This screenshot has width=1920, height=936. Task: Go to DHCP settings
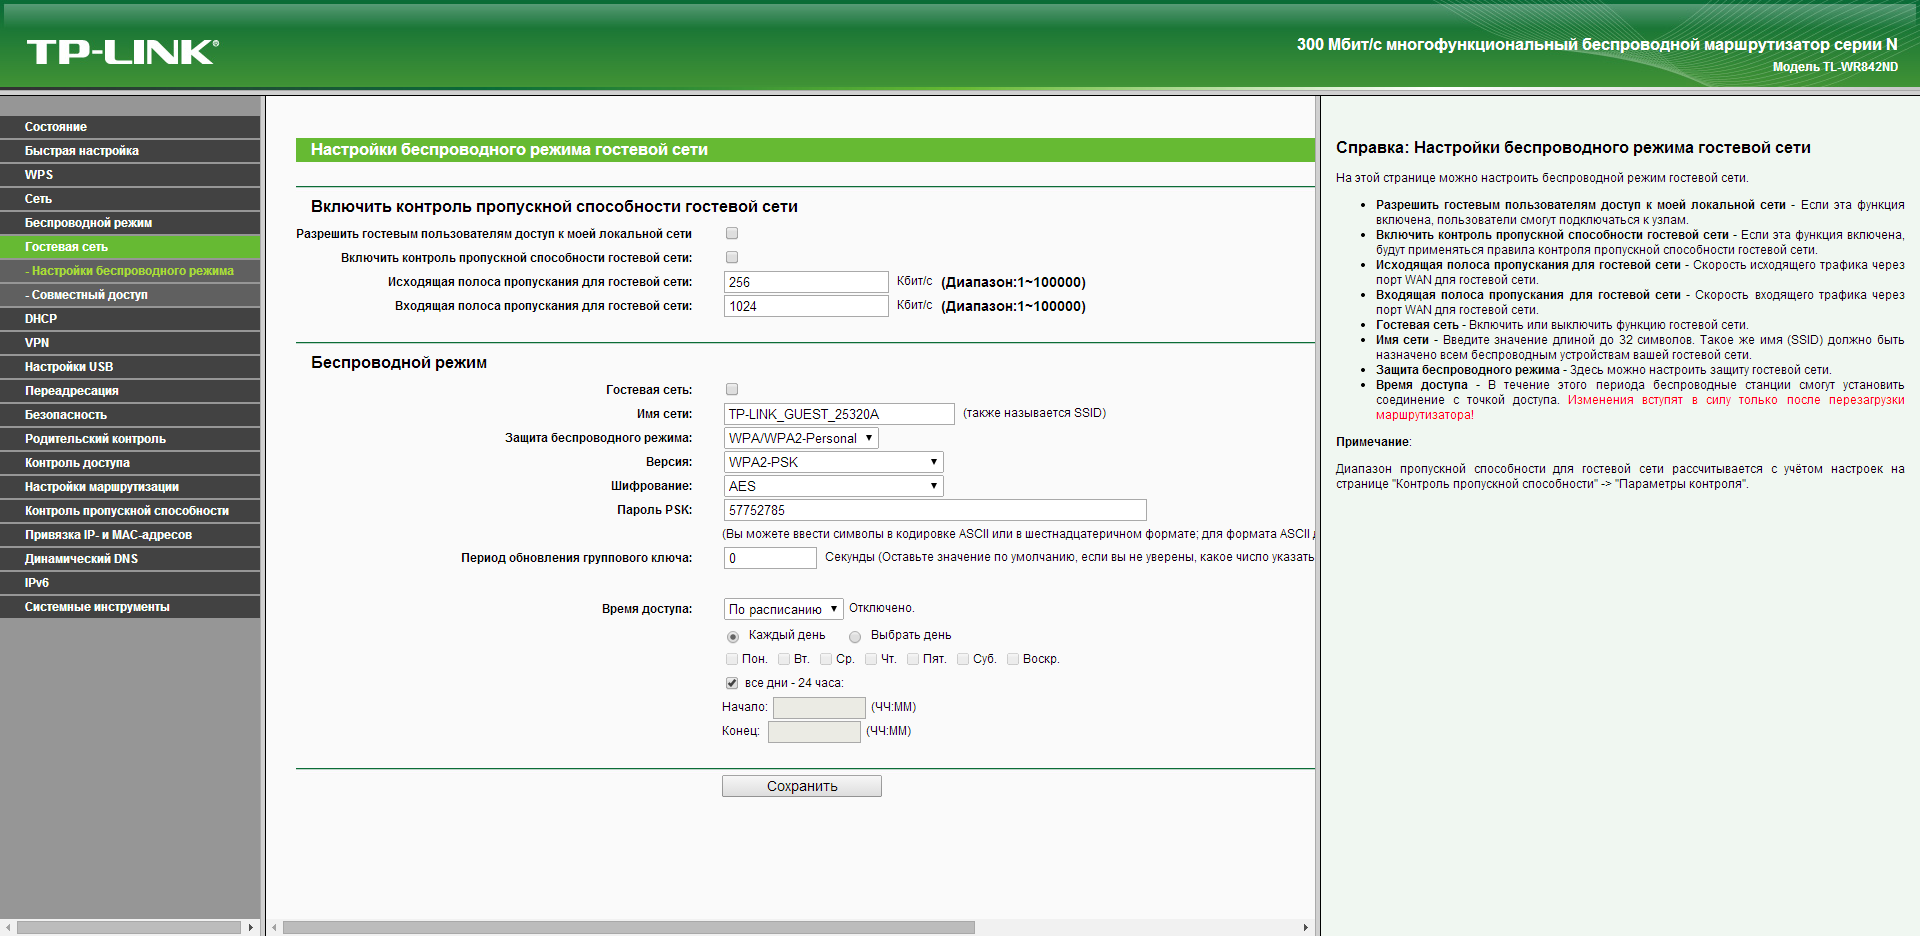click(130, 319)
